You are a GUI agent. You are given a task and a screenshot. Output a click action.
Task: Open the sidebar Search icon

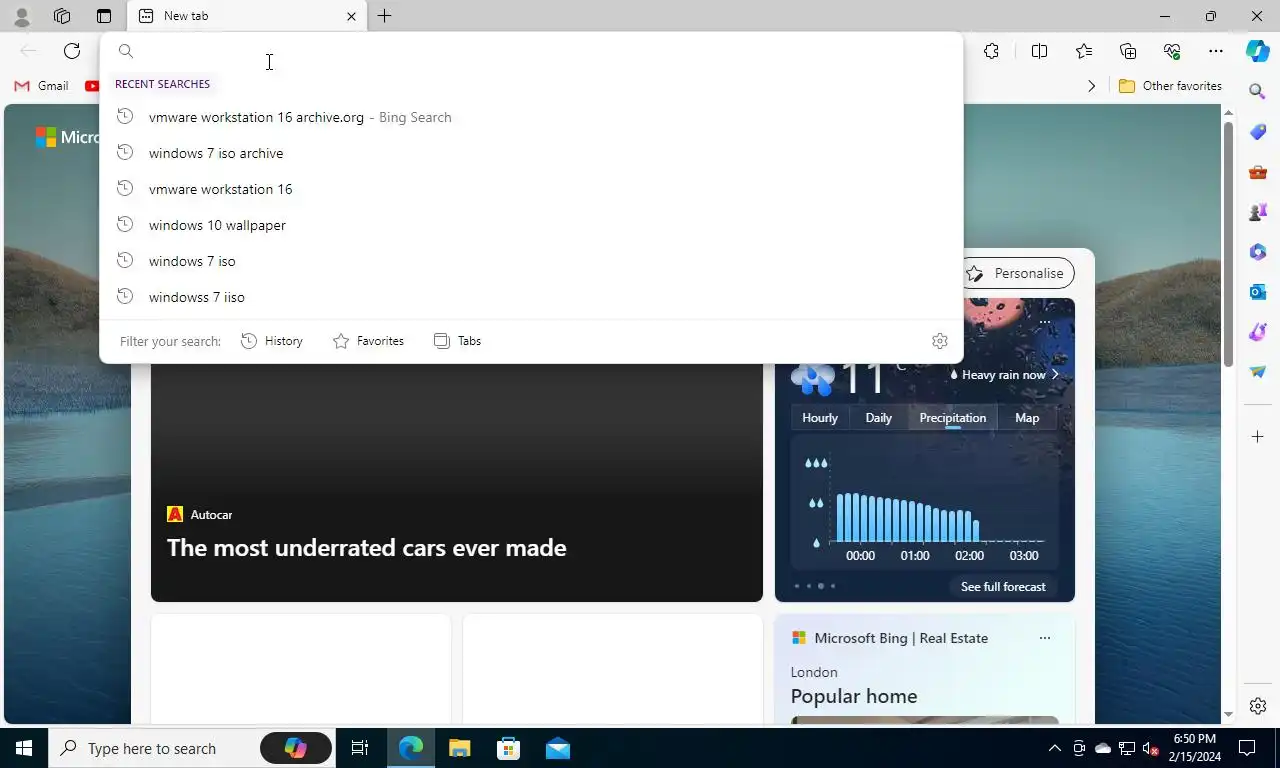coord(1258,91)
